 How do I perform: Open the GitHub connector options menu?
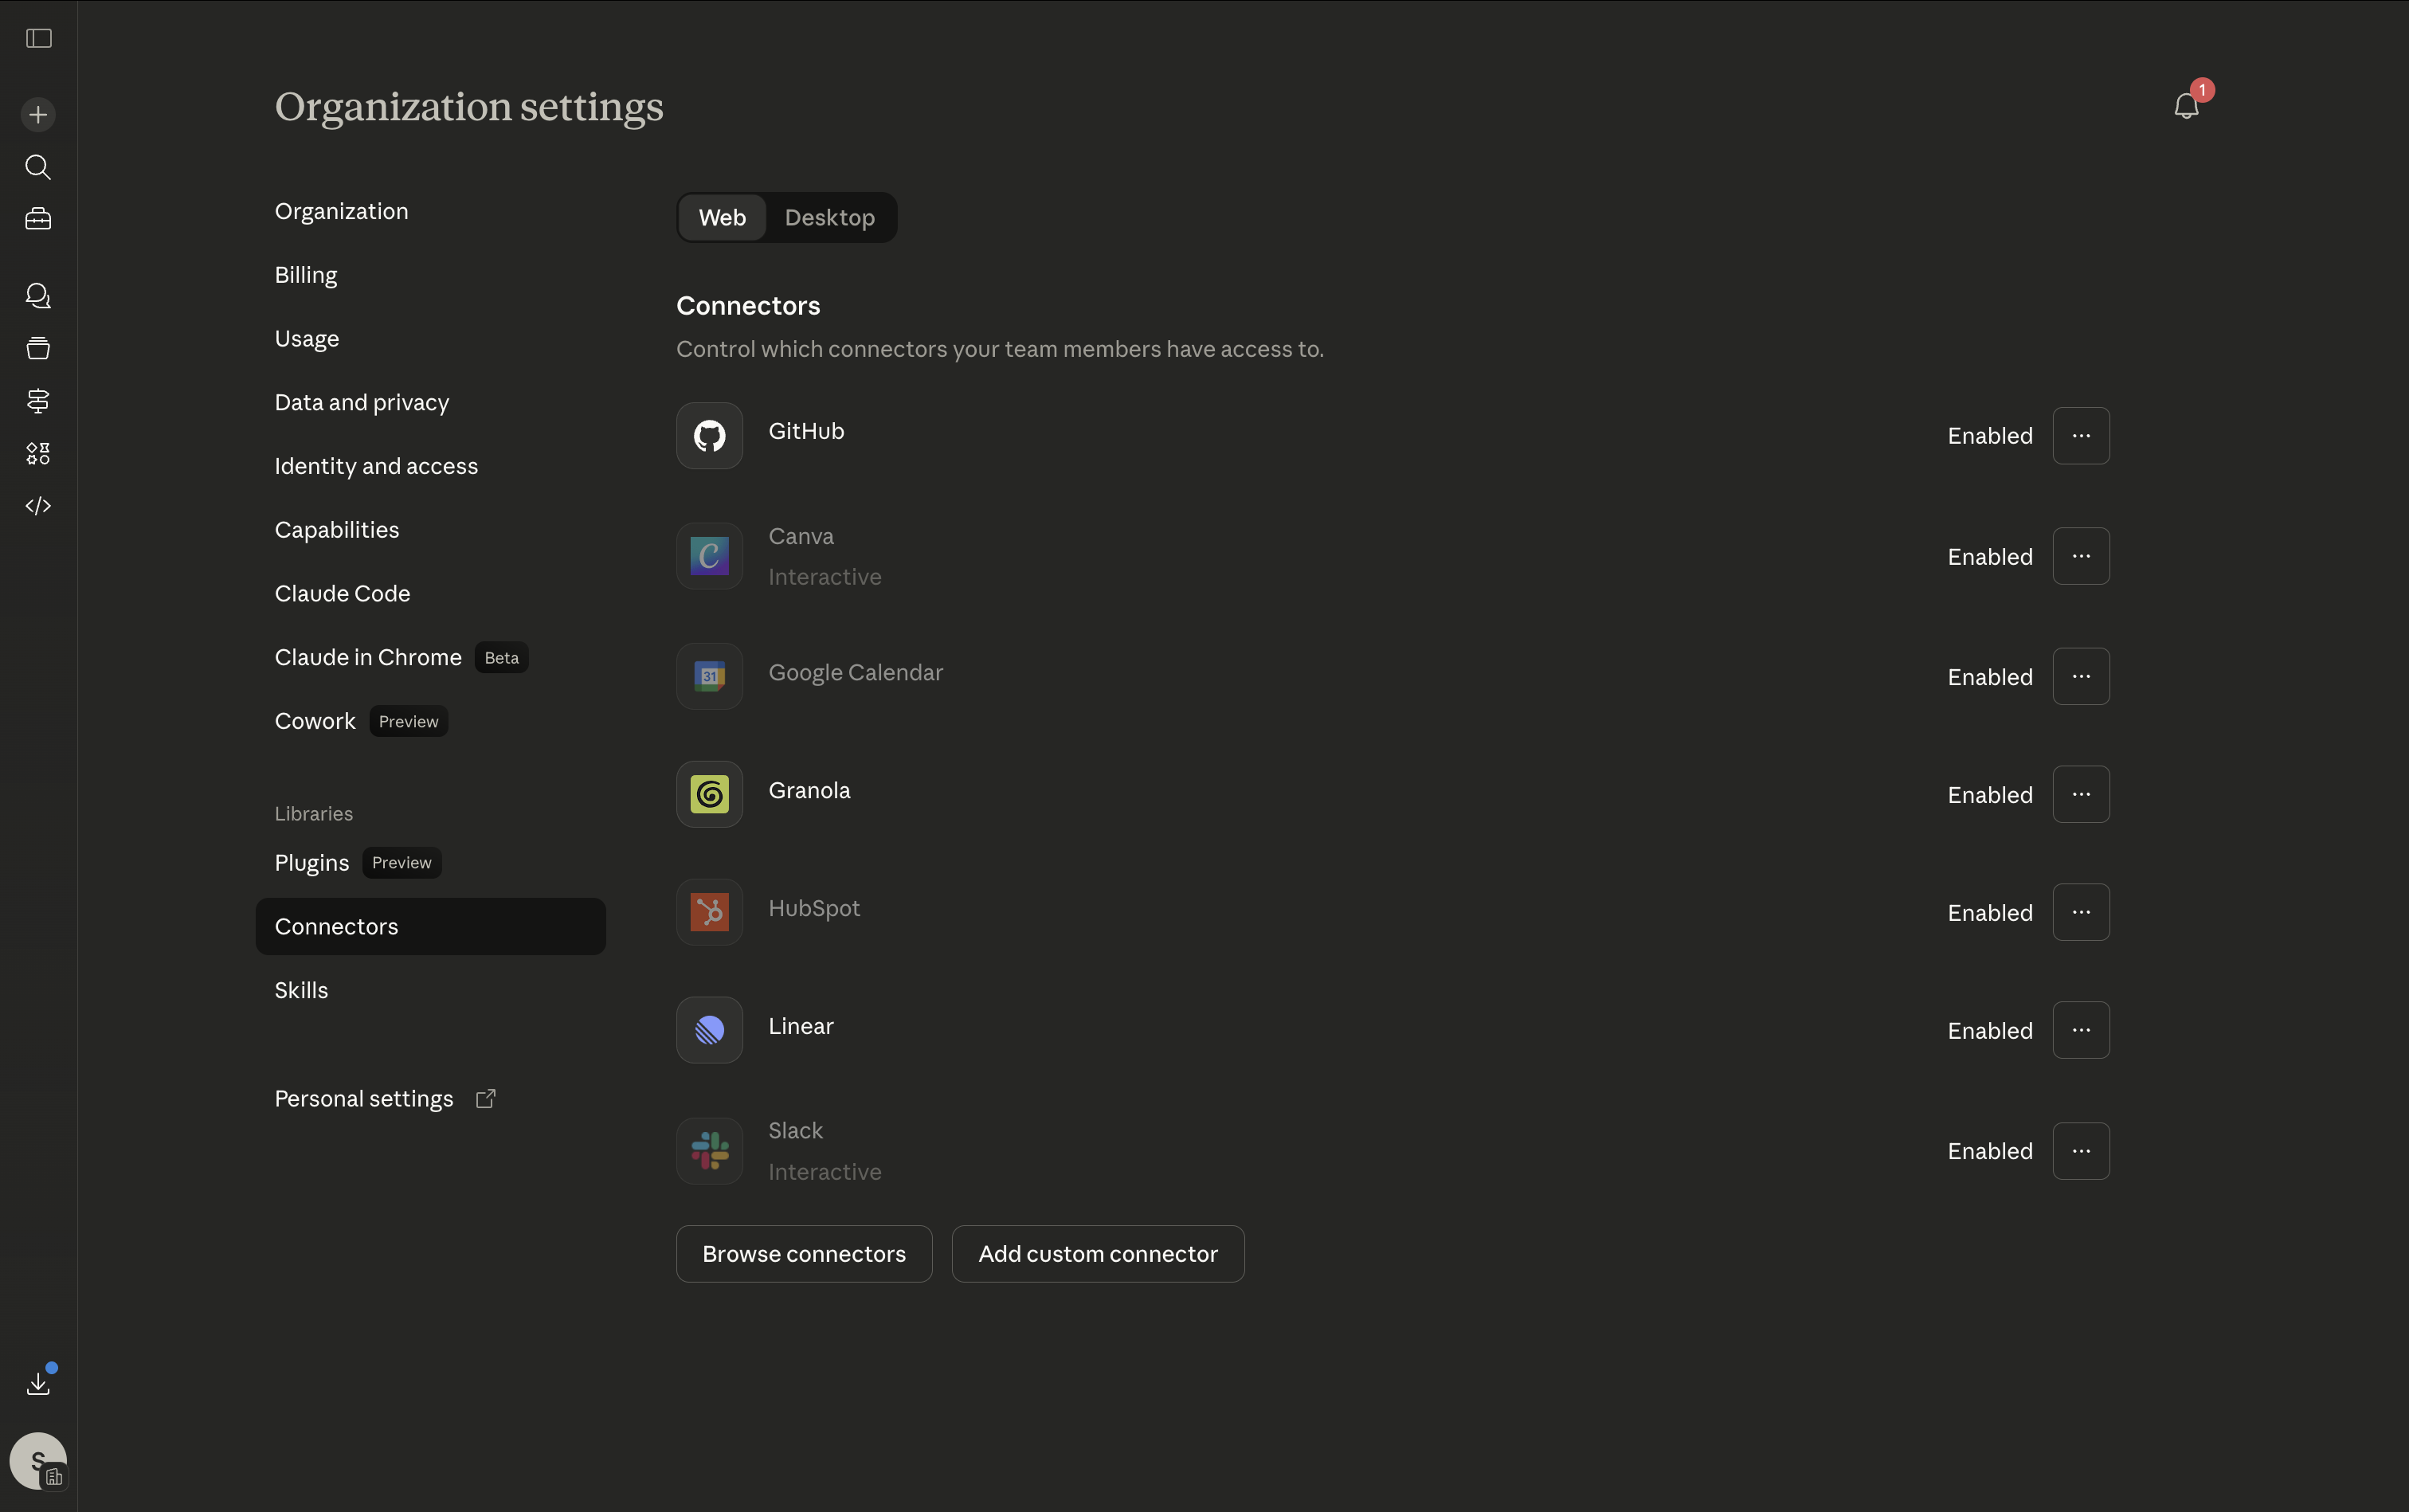(2080, 436)
